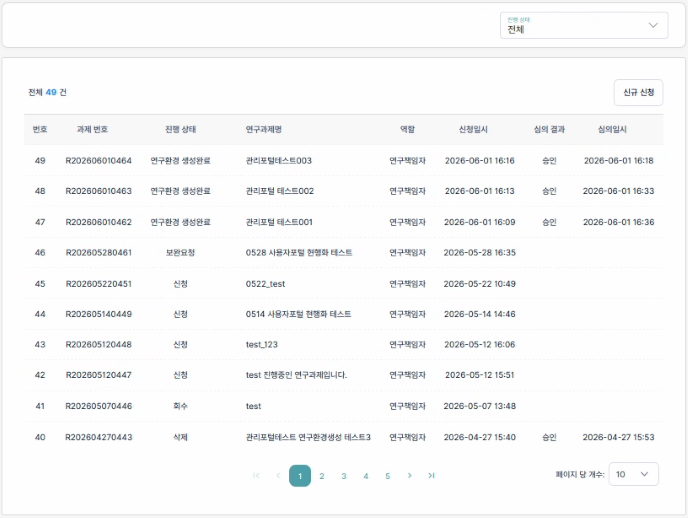Open project R202605220451
The height and width of the screenshot is (518, 688).
(x=99, y=284)
